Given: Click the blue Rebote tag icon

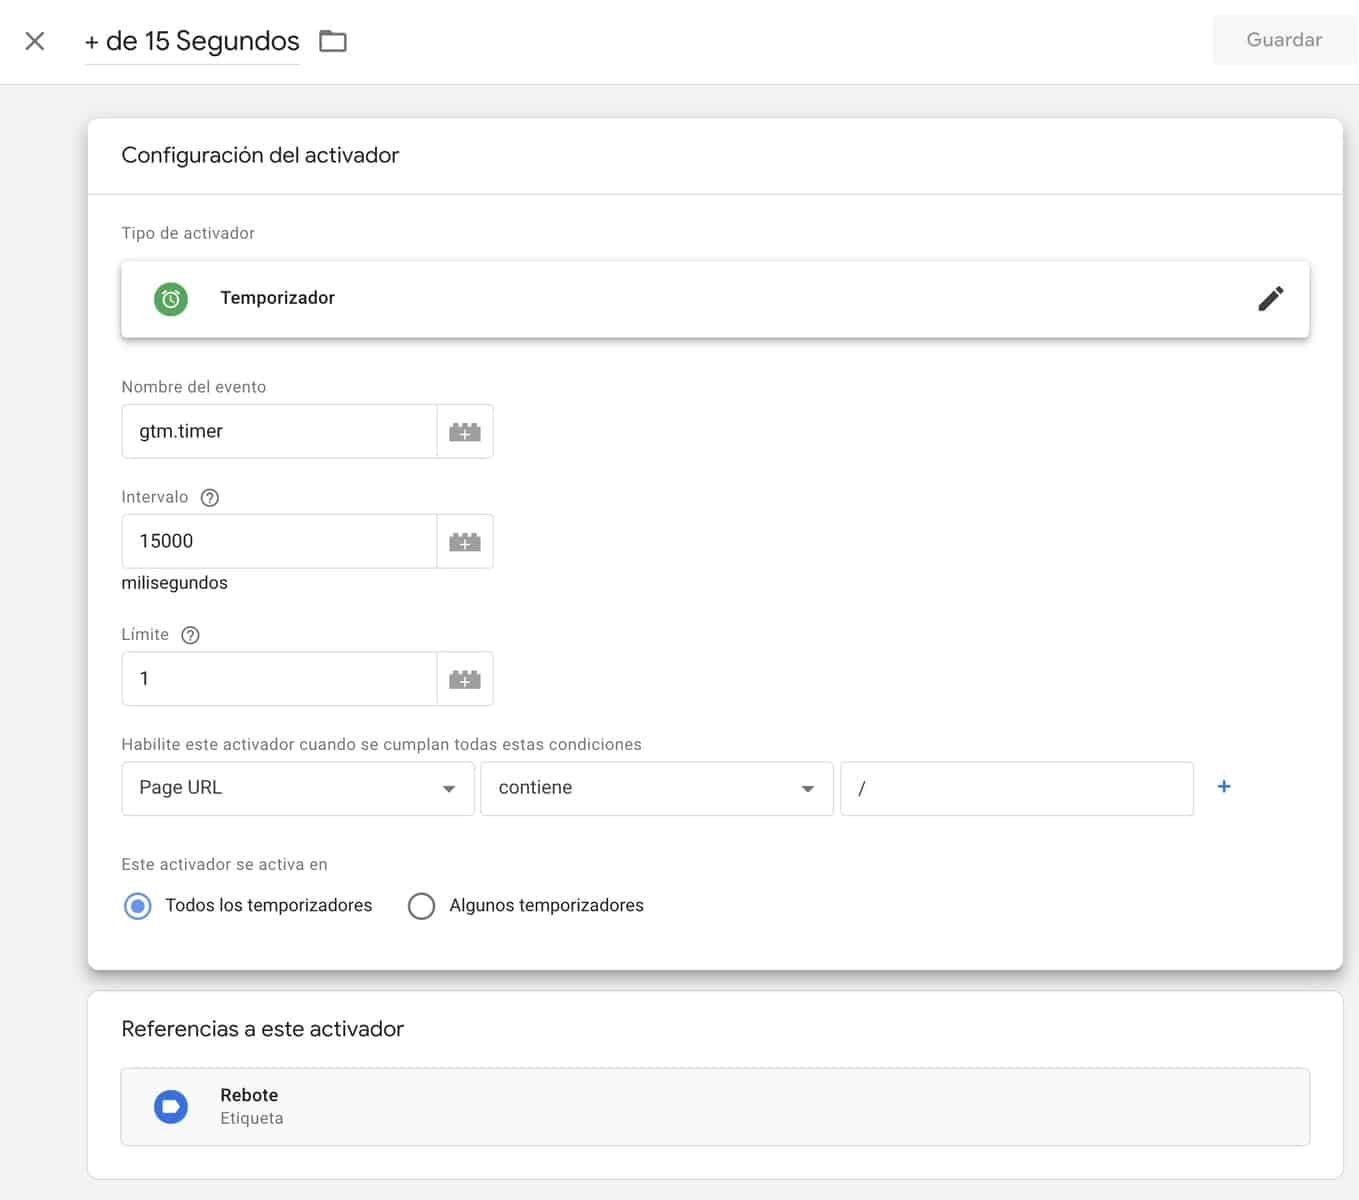Looking at the screenshot, I should tap(171, 1107).
